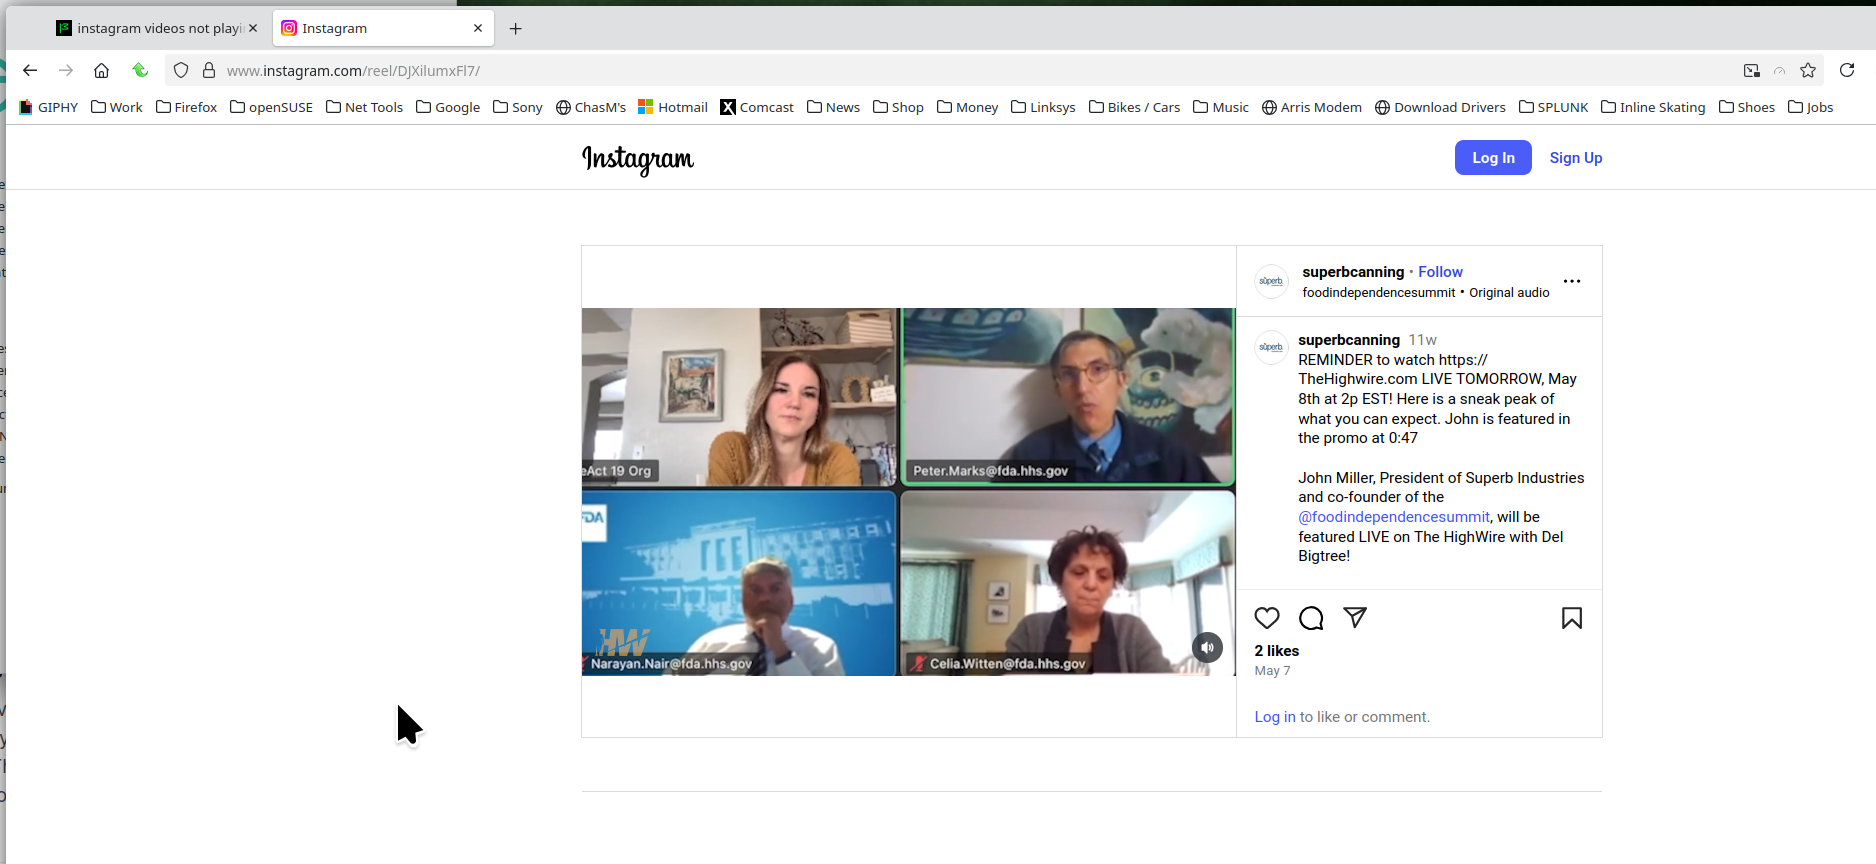Click 'Log in' to like or comment
The image size is (1876, 864).
[1275, 717]
